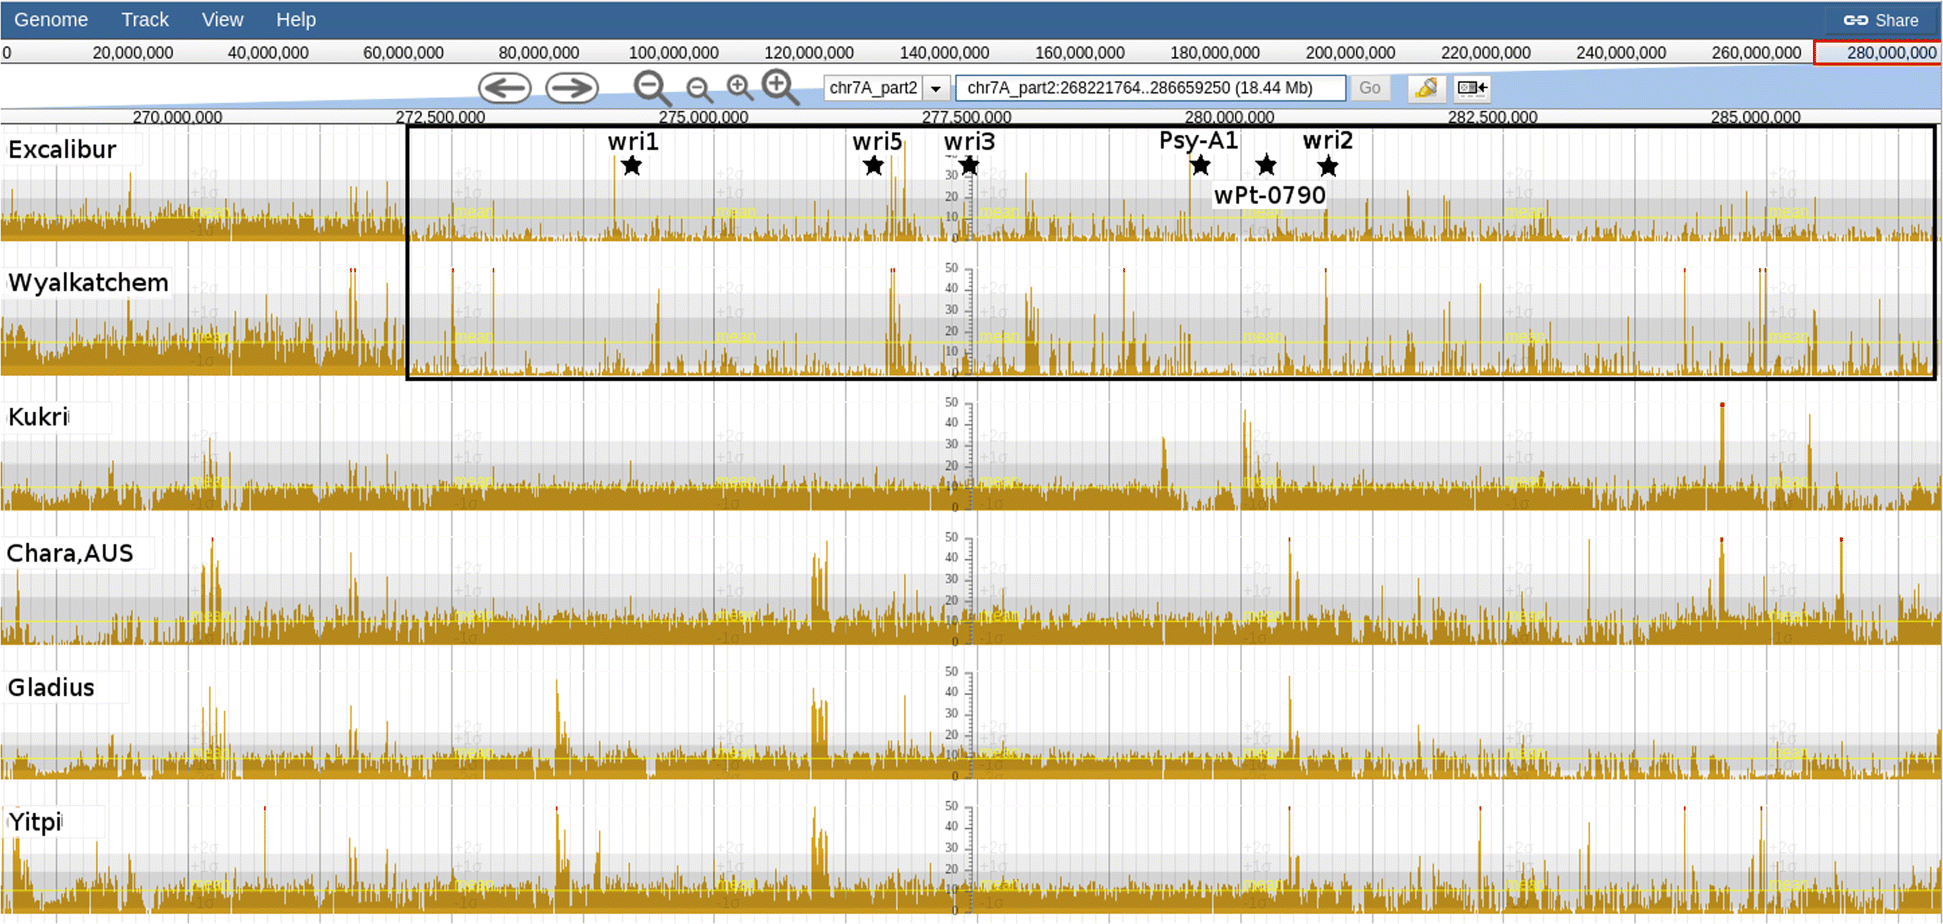Click 280,000,000 on the track ruler
Screen dimensions: 1943x924
[1229, 117]
